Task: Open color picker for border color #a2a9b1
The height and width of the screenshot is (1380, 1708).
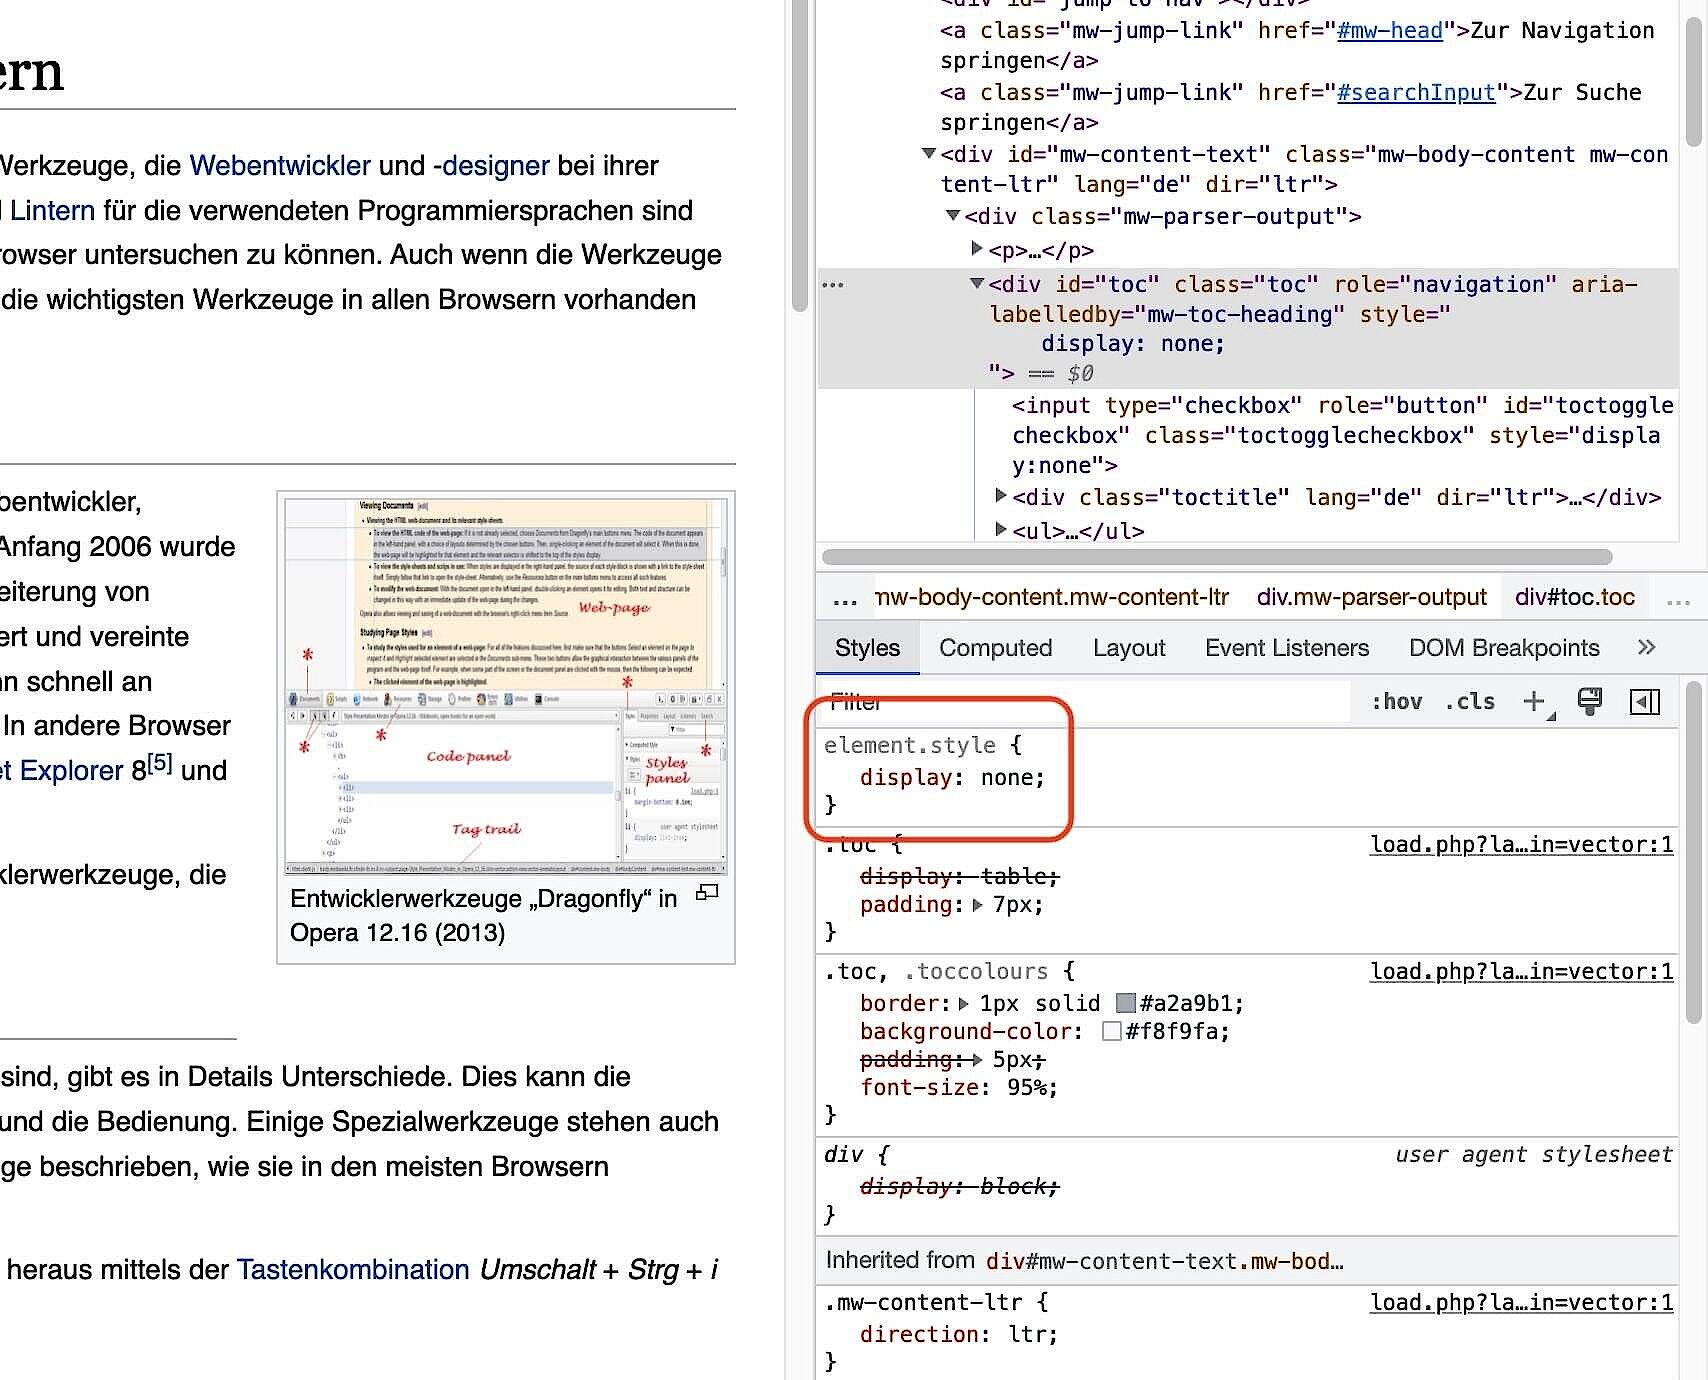Action: tap(1126, 1003)
